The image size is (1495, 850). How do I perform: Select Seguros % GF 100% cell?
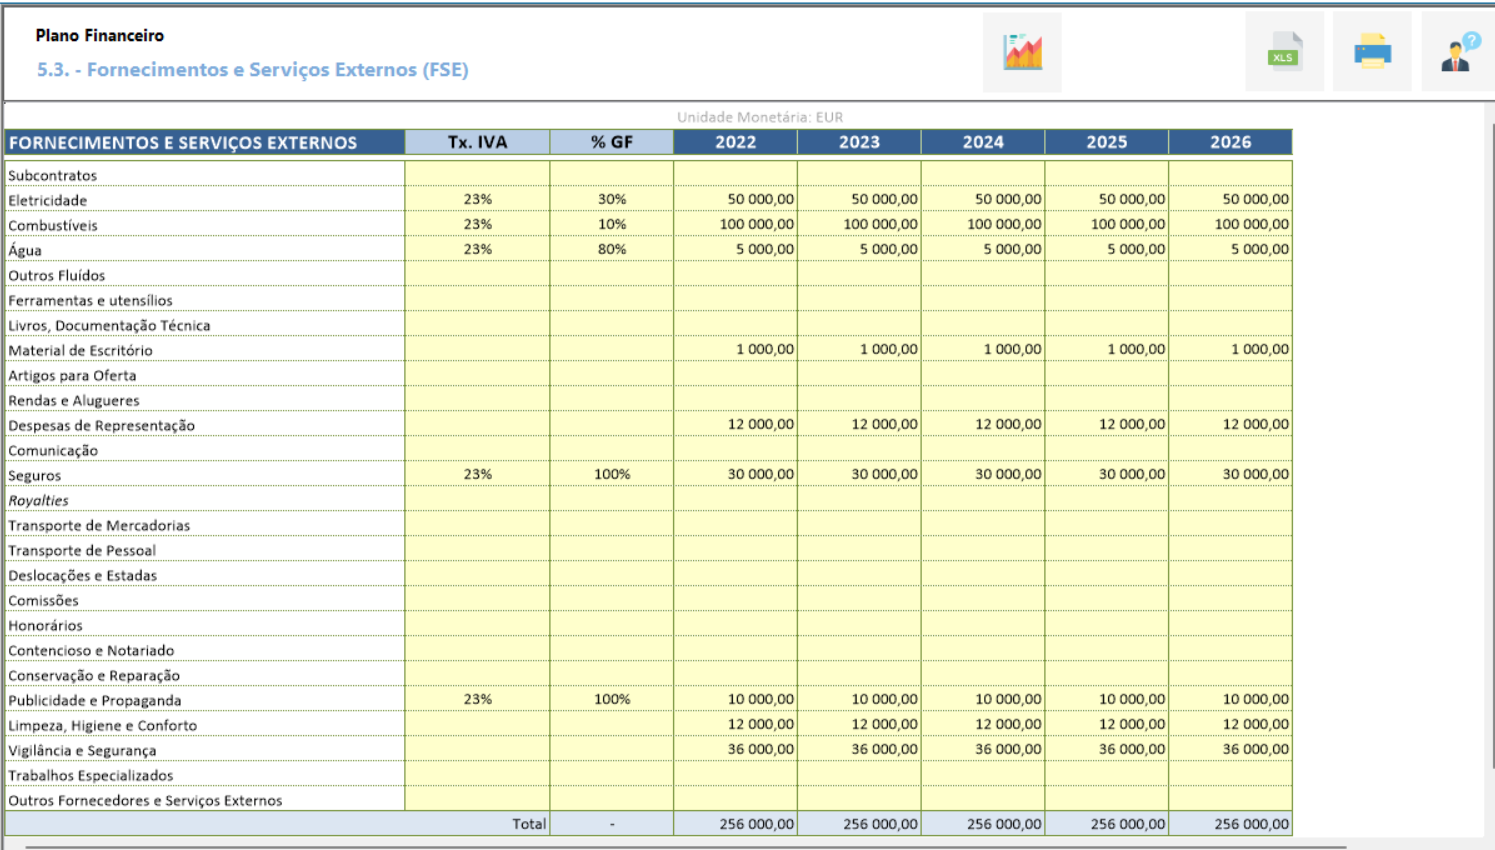612,474
